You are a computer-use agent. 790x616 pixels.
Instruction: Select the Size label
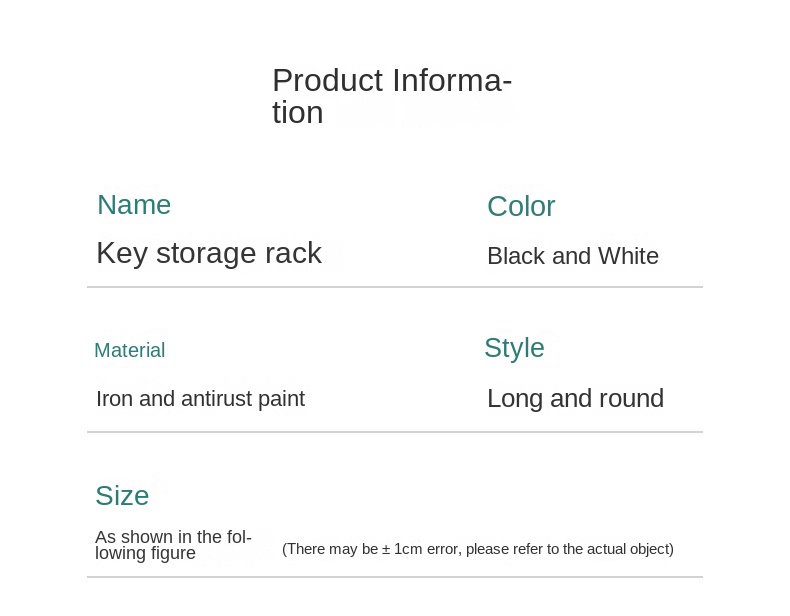122,496
